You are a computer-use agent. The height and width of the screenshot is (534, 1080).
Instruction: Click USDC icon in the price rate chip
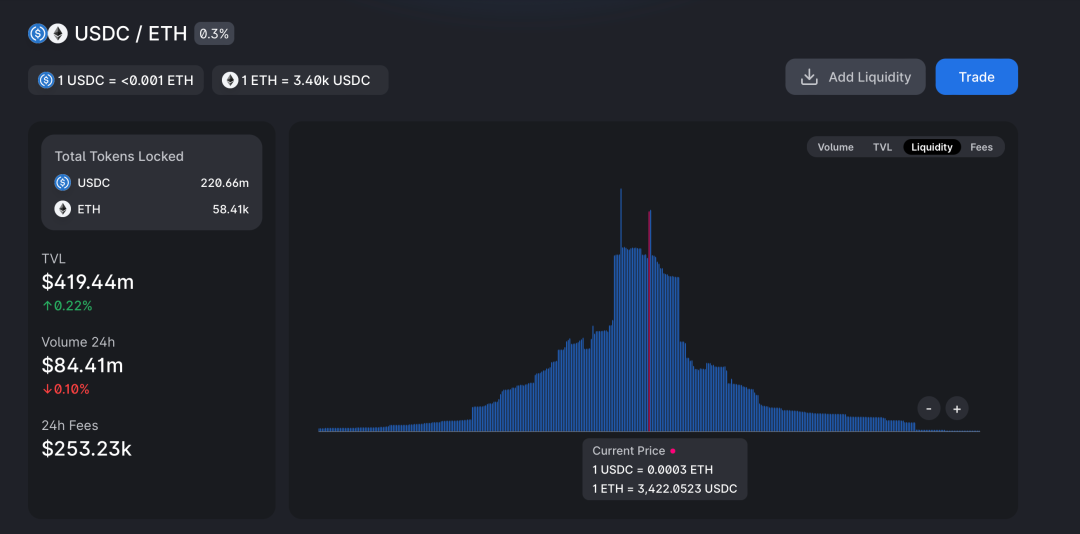(46, 81)
